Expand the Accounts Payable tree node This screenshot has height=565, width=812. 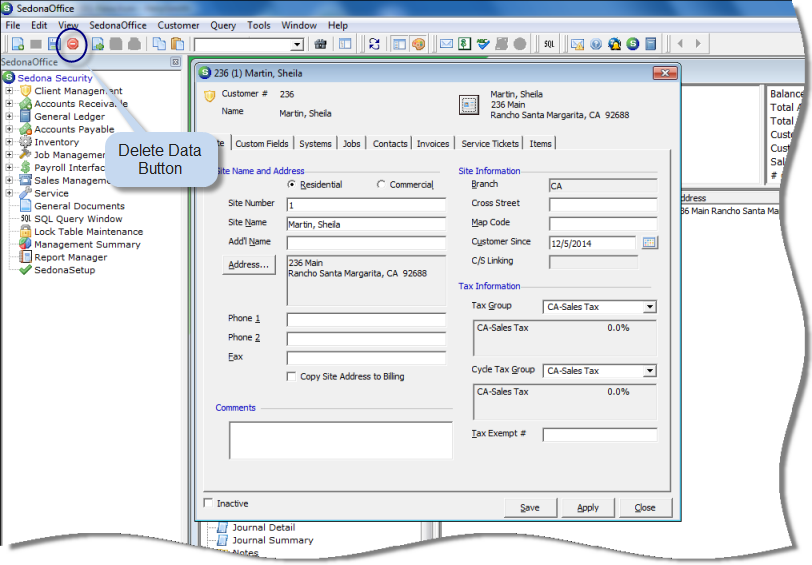tap(9, 129)
